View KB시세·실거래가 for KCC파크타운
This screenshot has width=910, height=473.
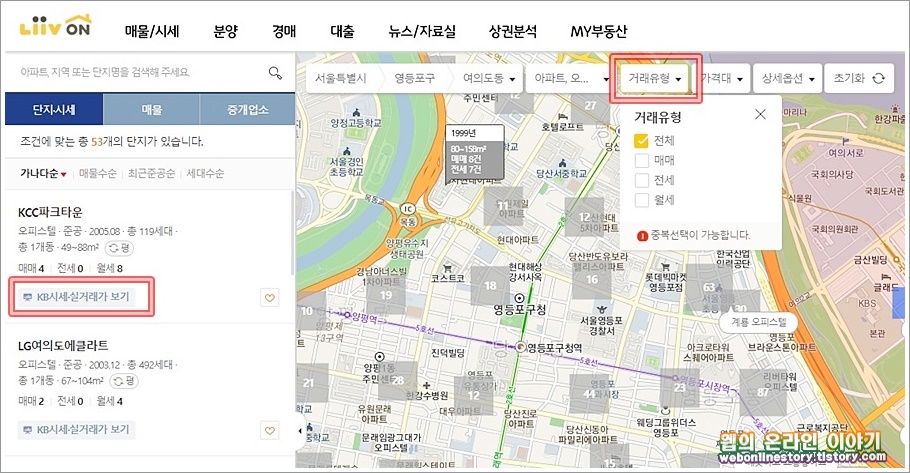point(76,297)
